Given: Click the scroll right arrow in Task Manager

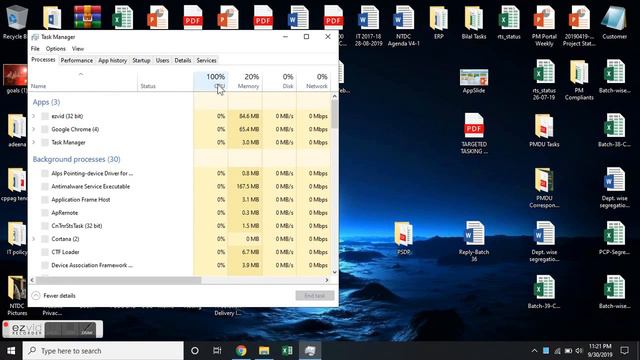Looking at the screenshot, I should pyautogui.click(x=327, y=280).
